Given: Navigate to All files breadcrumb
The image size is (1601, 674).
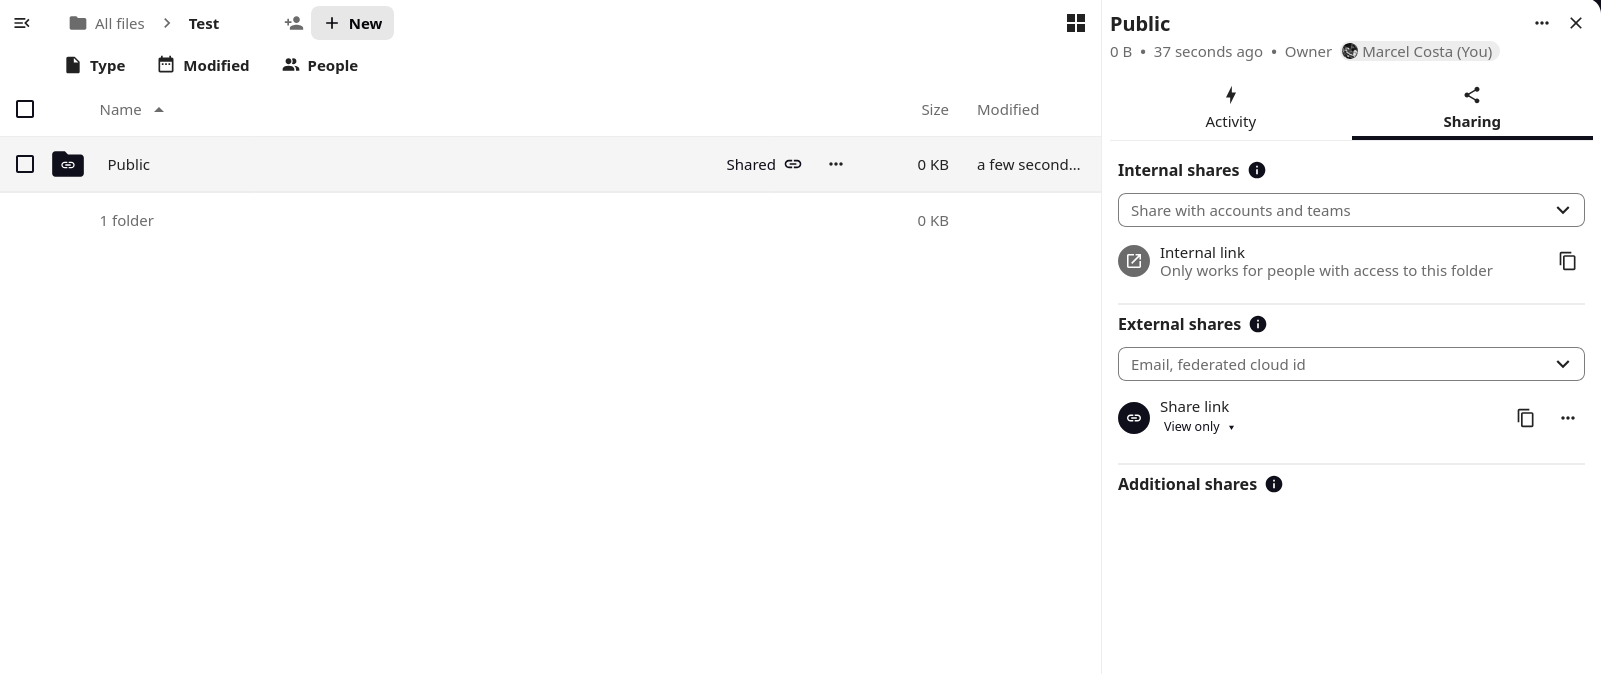Looking at the screenshot, I should coord(107,23).
